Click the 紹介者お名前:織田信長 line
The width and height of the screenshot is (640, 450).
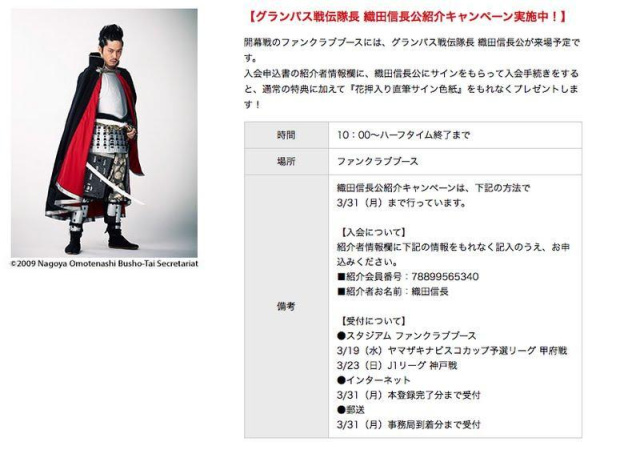[393, 292]
